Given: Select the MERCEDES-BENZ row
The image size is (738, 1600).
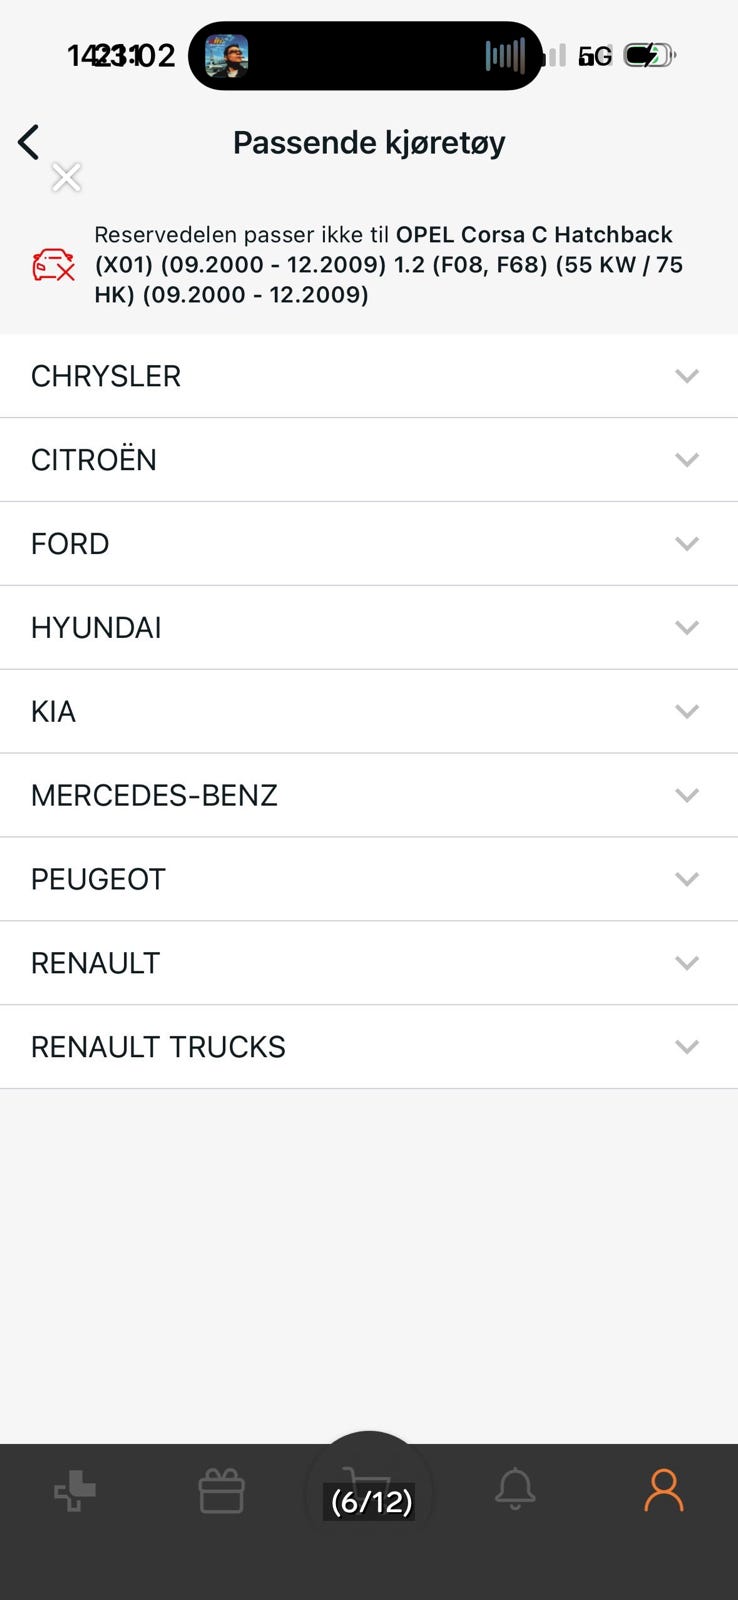Looking at the screenshot, I should 368,796.
